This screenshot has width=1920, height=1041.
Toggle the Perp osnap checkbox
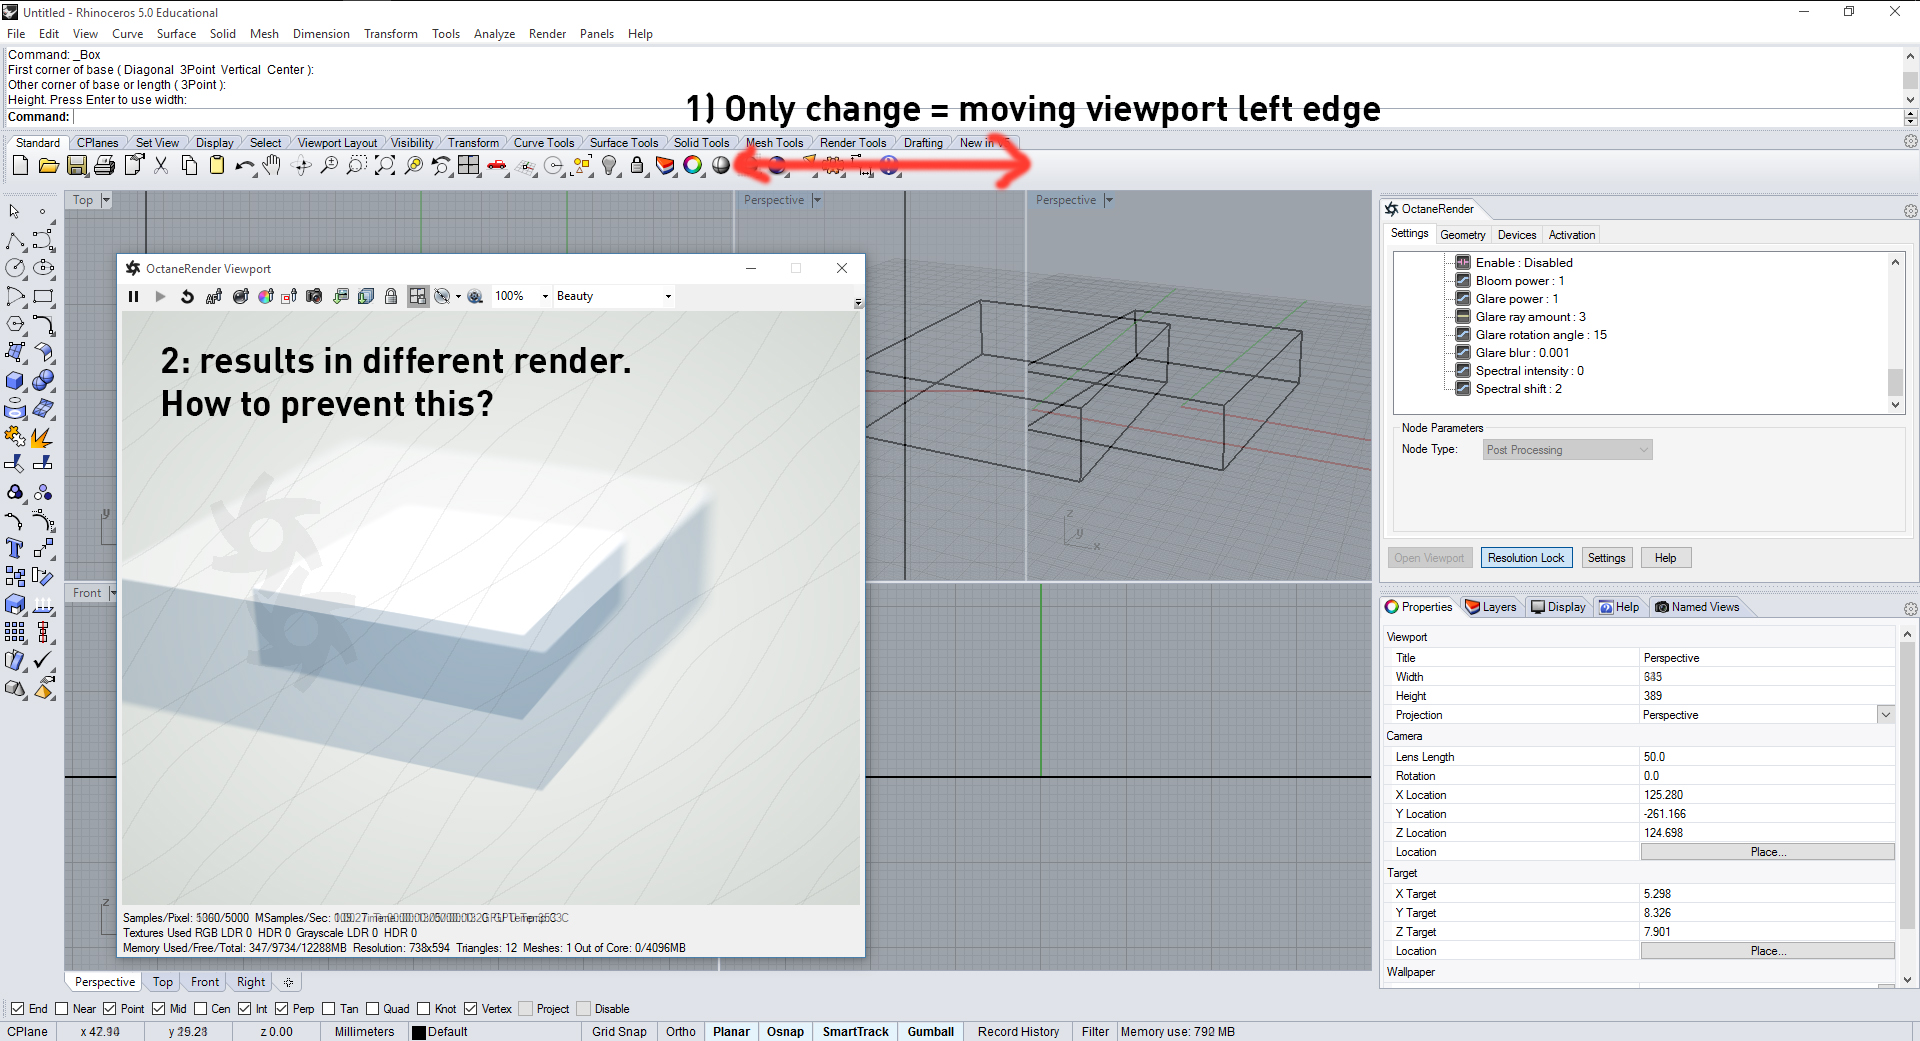pos(282,1009)
